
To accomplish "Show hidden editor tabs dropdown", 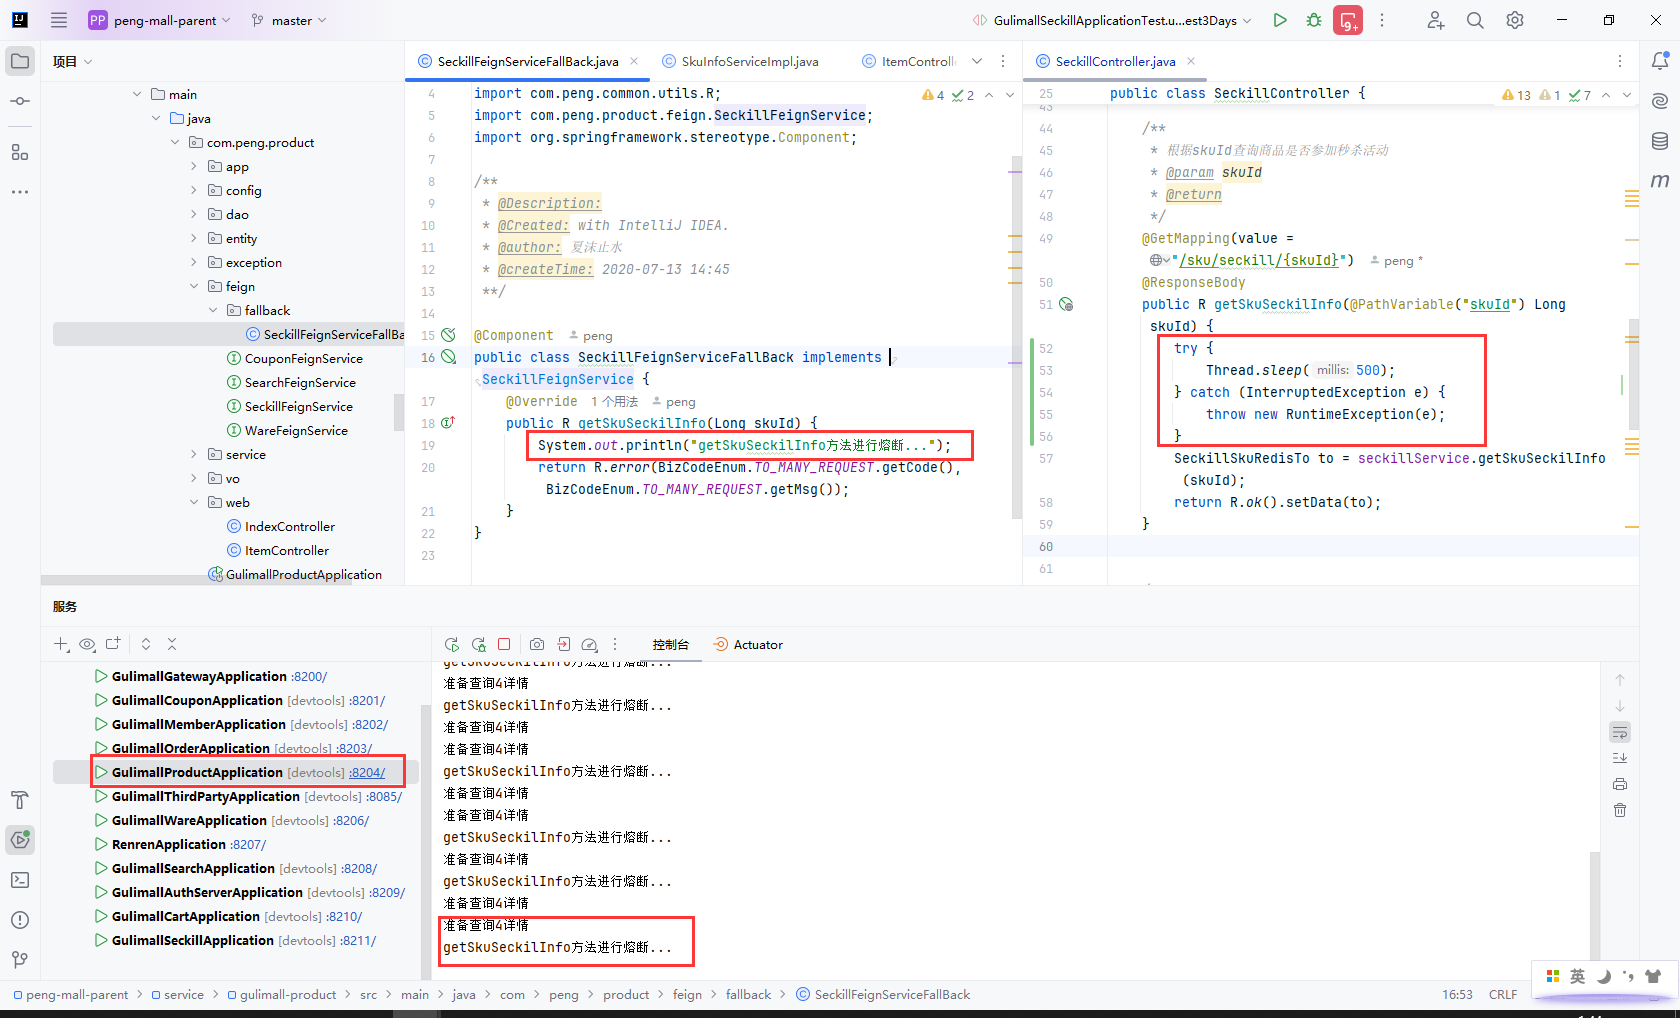I will tap(977, 61).
